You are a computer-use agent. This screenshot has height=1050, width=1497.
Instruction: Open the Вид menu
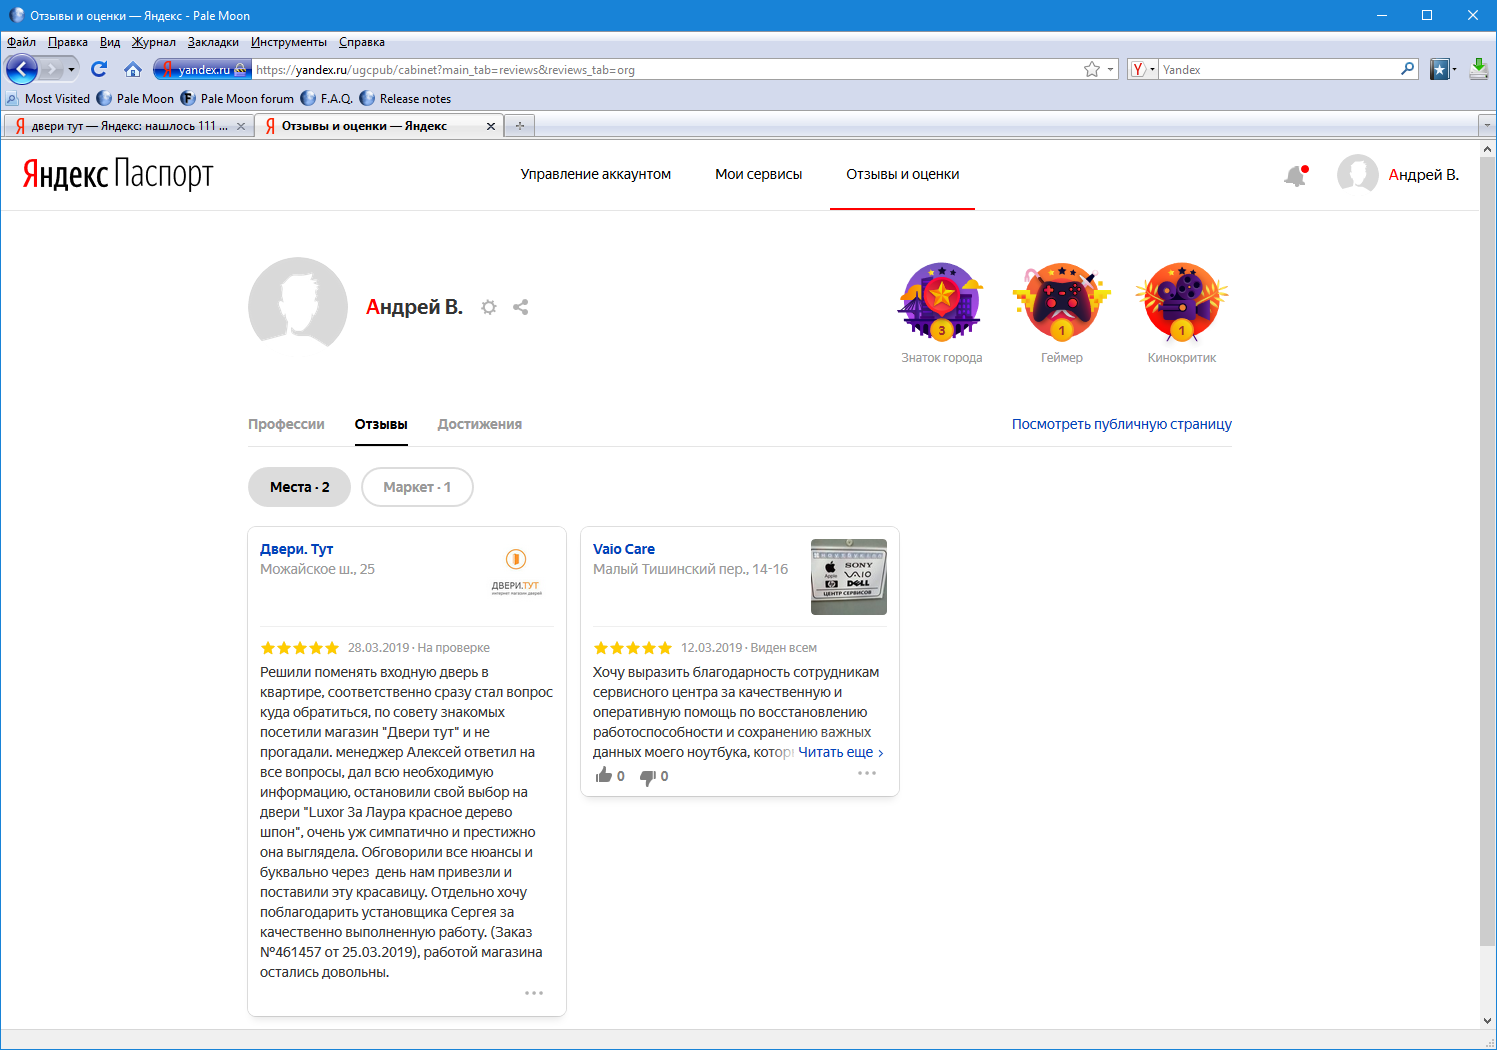(110, 42)
